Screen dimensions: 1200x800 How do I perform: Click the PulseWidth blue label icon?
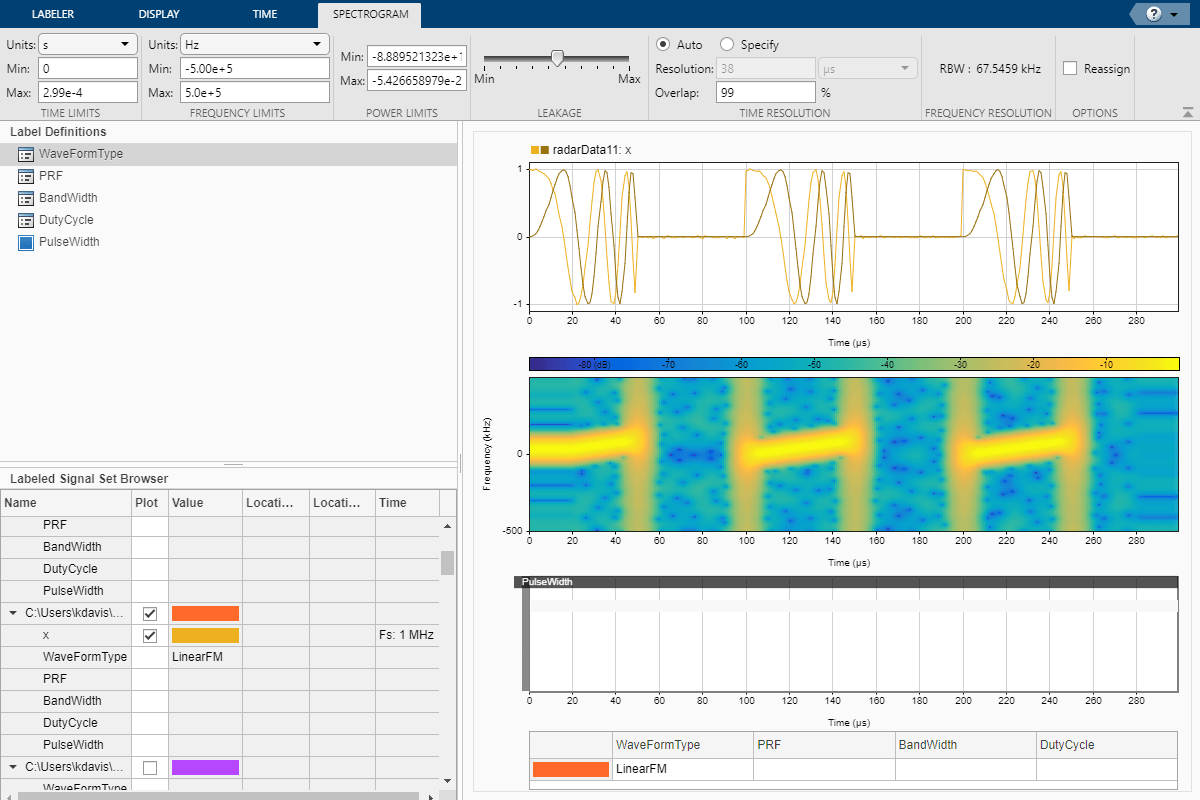(26, 242)
